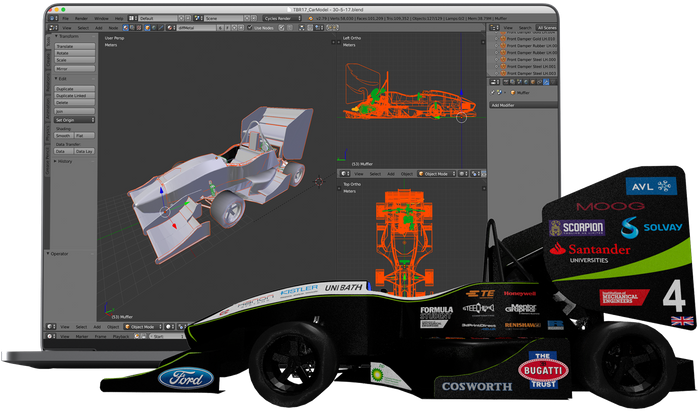Open the timeline editor type icon
Viewport: 699px width, 412px height.
(x=51, y=336)
